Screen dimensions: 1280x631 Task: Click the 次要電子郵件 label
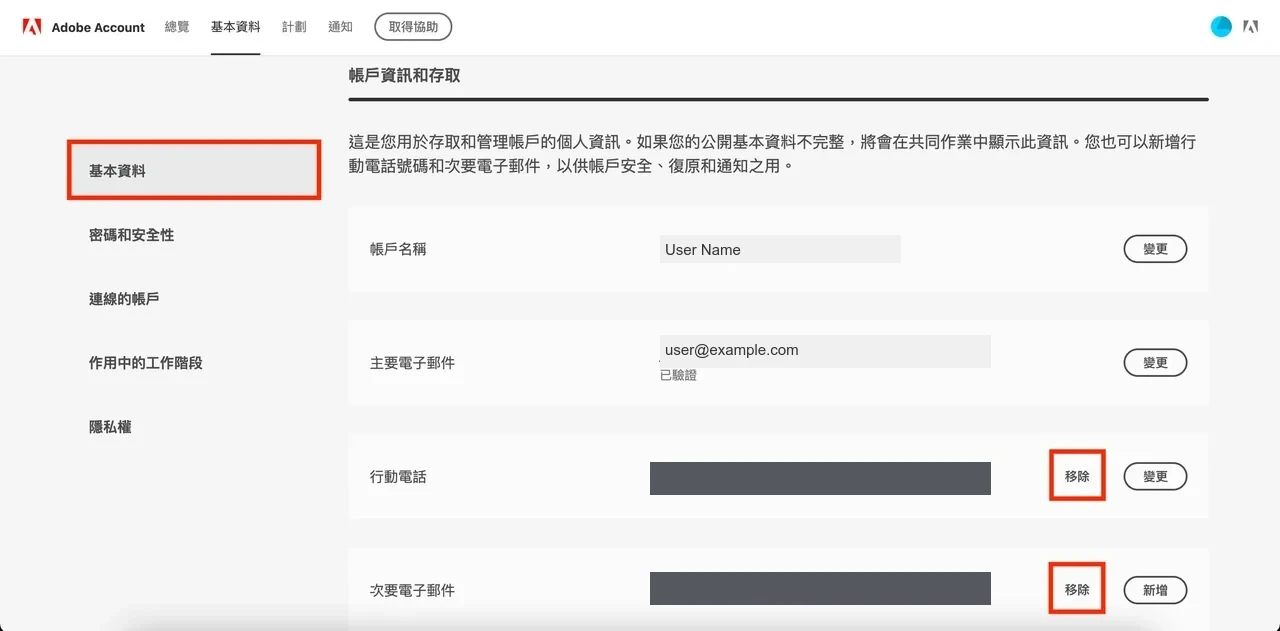(x=412, y=591)
